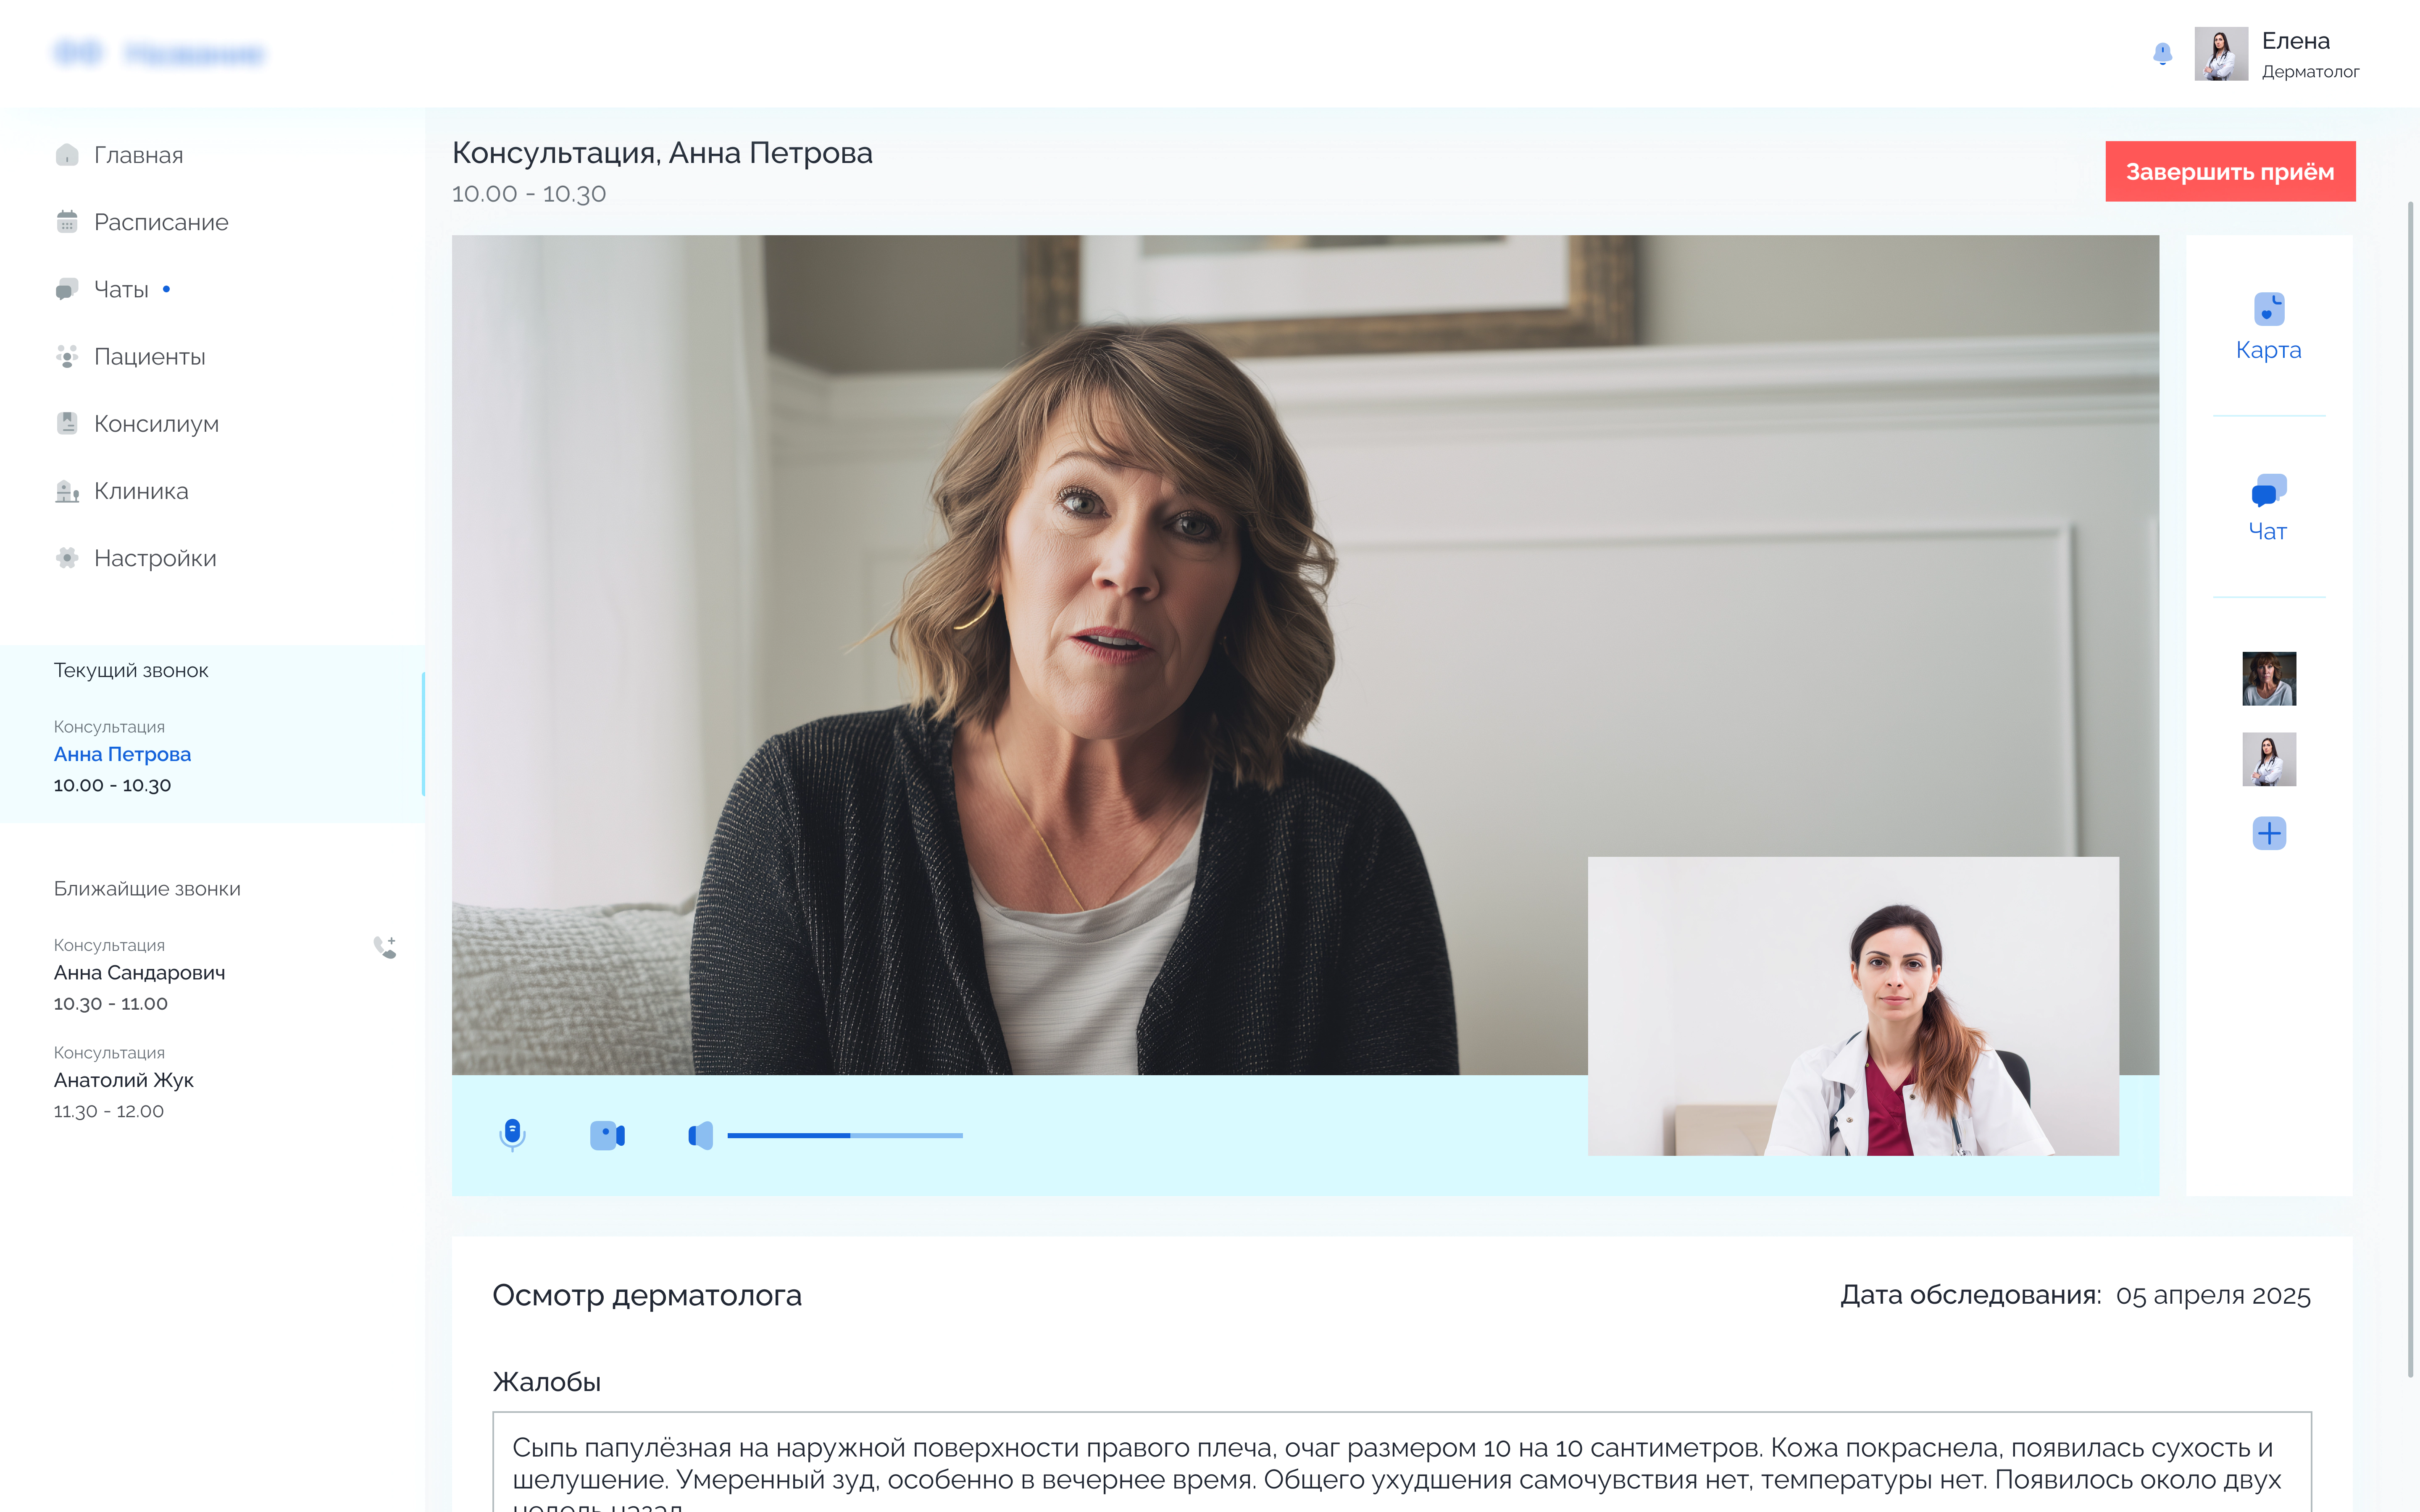Mute the microphone
The height and width of the screenshot is (1512, 2420).
point(512,1134)
